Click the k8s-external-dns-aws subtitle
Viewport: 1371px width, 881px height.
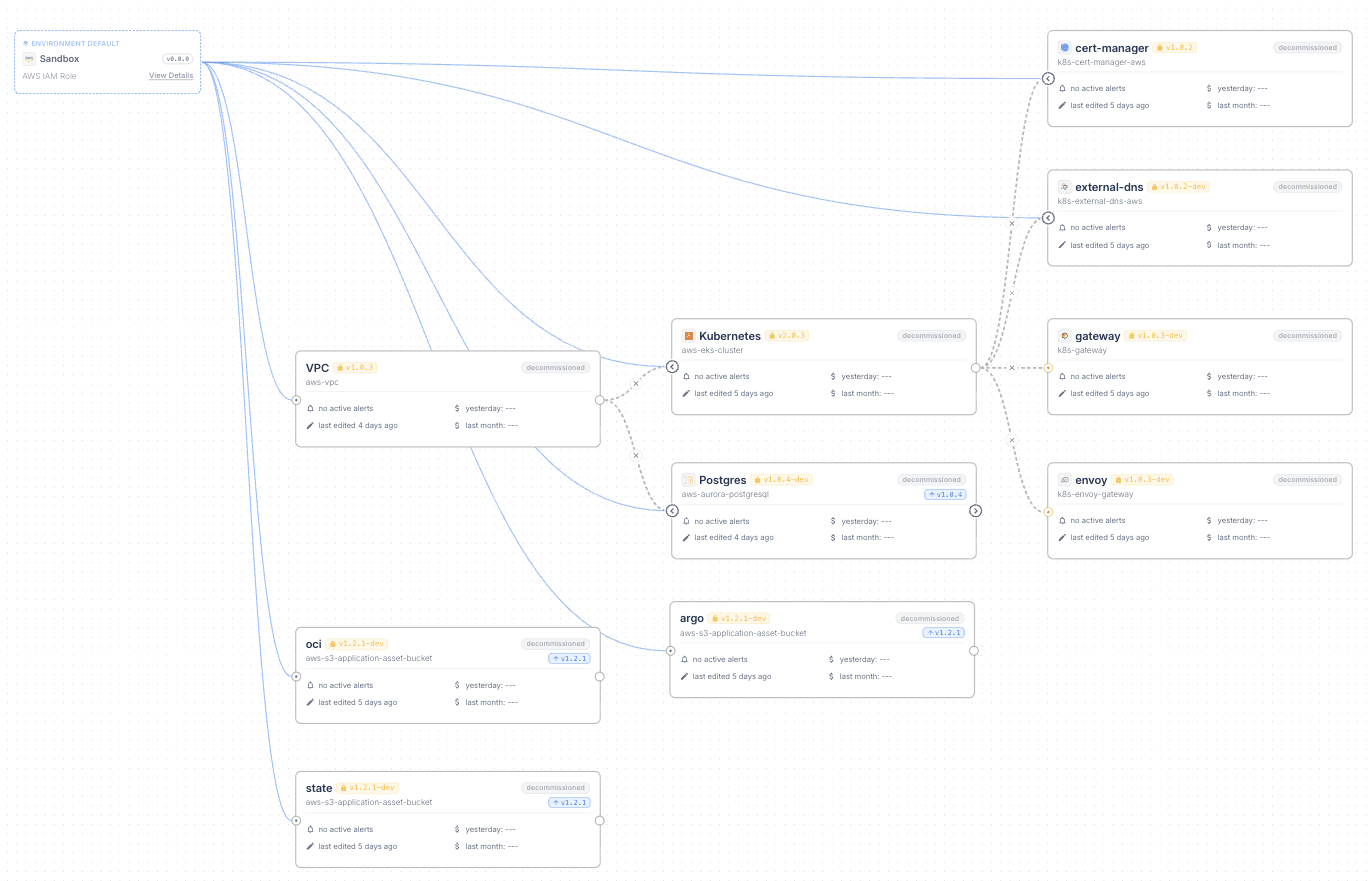[x=1100, y=201]
